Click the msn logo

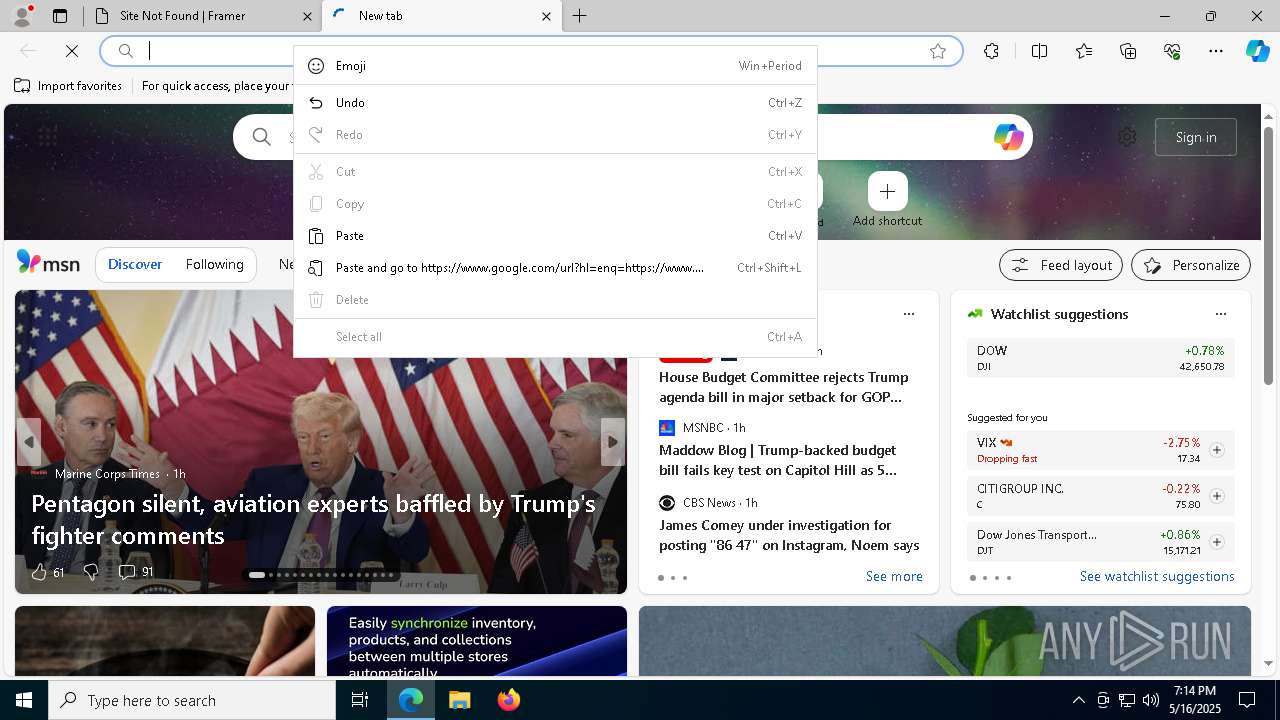tap(48, 263)
